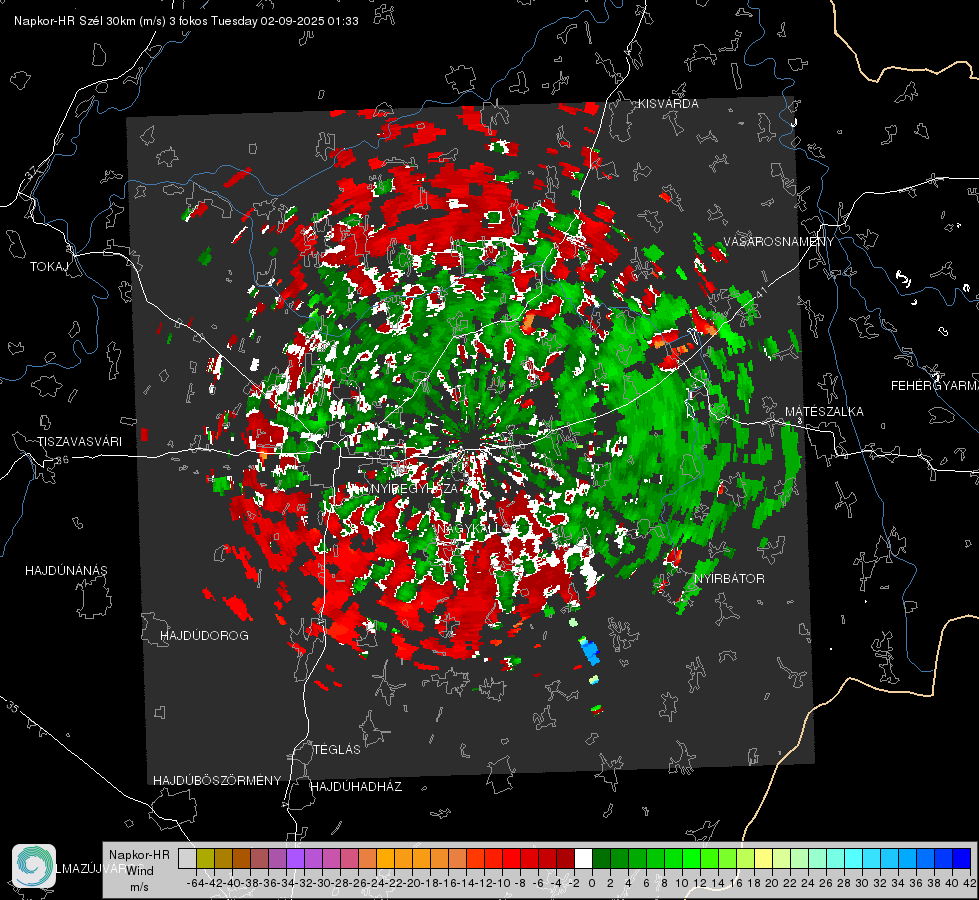Select the violet swatch between -34 and -32
Screen dimensions: 979x900
click(x=295, y=859)
